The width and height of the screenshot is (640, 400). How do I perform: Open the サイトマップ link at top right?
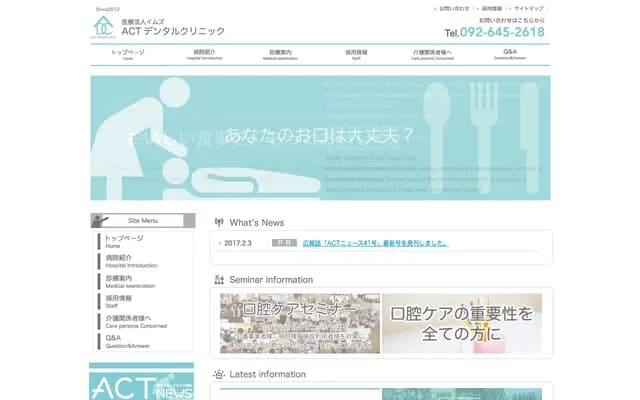pyautogui.click(x=530, y=8)
